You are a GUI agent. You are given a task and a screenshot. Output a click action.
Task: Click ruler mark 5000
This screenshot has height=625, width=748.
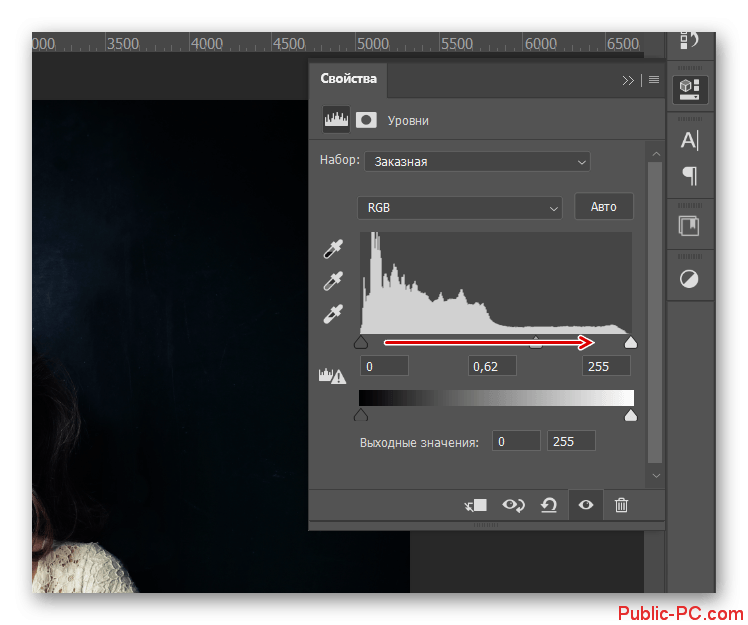coord(373,44)
